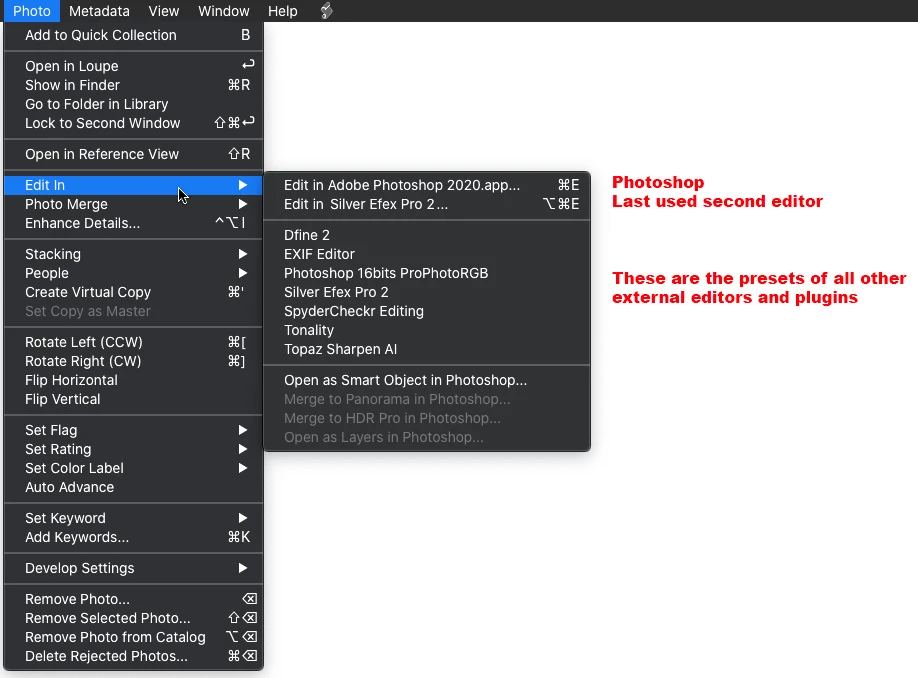The image size is (918, 678).
Task: Choose Enhance Details...
Action: (133, 223)
